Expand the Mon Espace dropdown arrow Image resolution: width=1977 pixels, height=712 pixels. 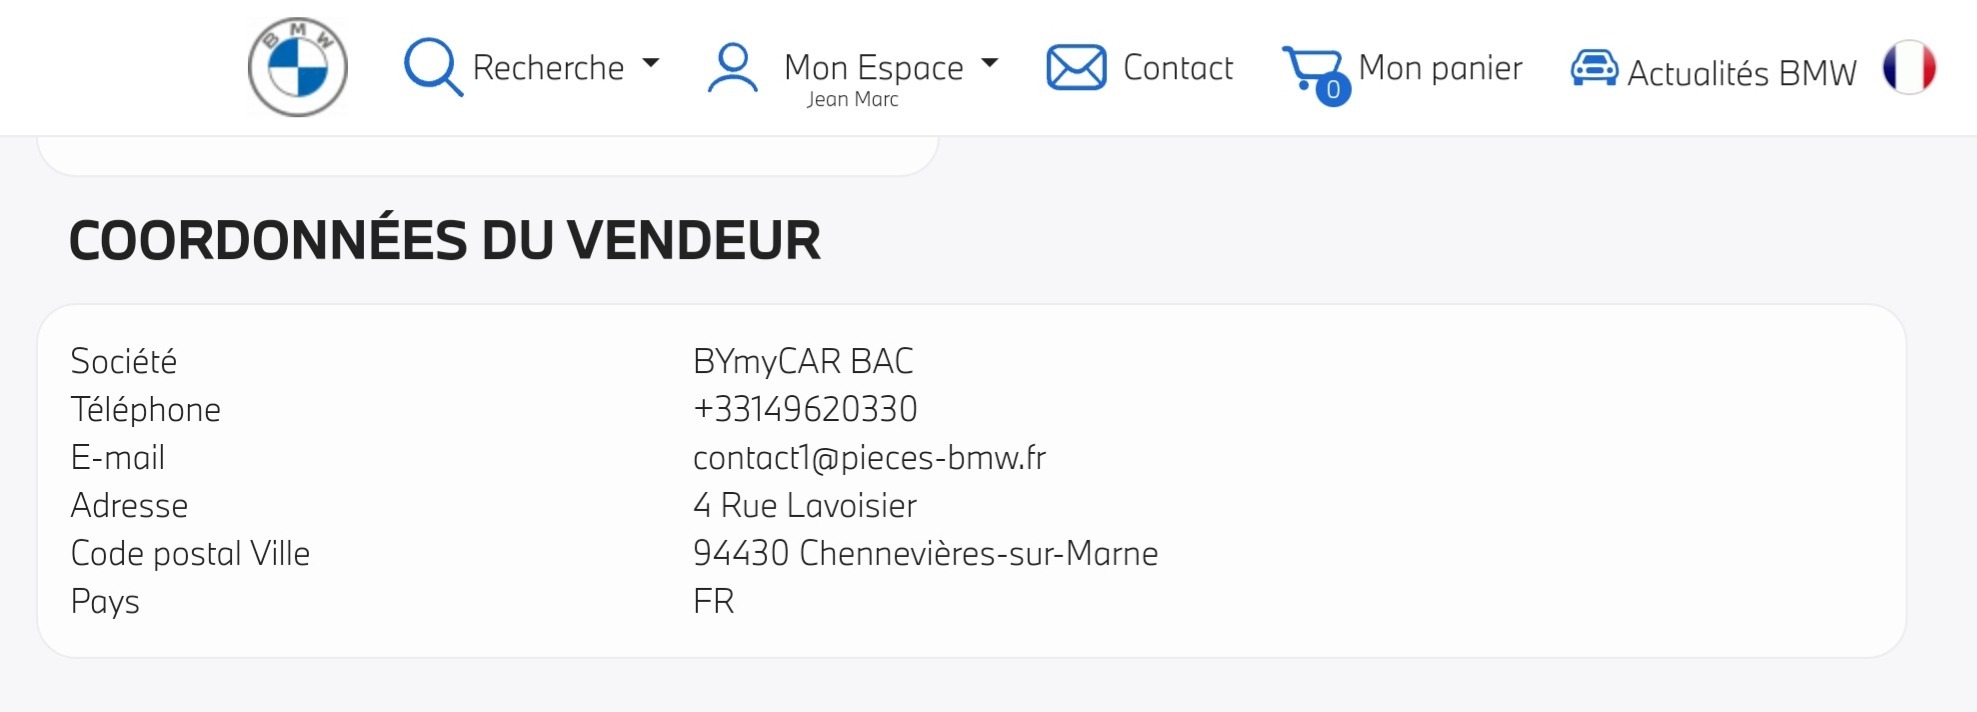tap(990, 63)
